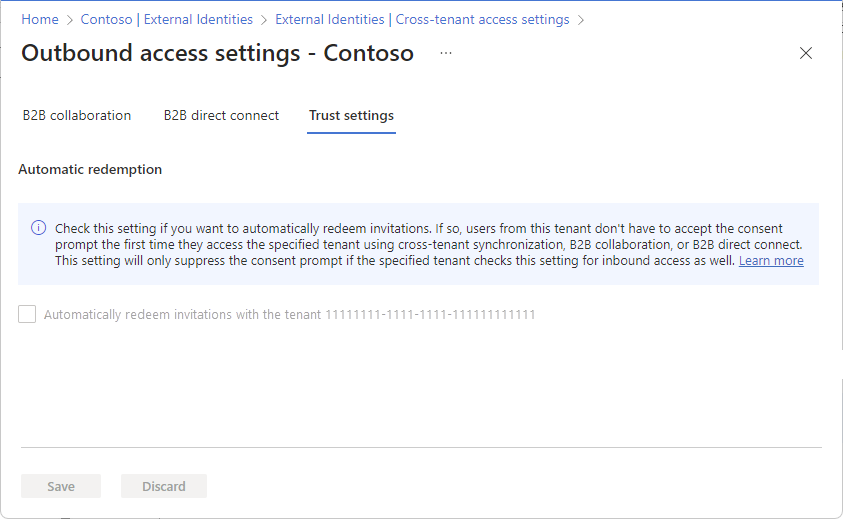Click the breadcrumb chevron after Home
The height and width of the screenshot is (519, 843).
tap(69, 20)
